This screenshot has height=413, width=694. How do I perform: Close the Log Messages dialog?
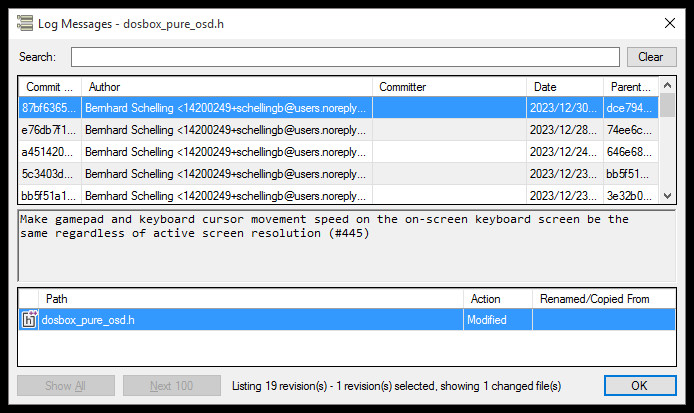coord(670,23)
